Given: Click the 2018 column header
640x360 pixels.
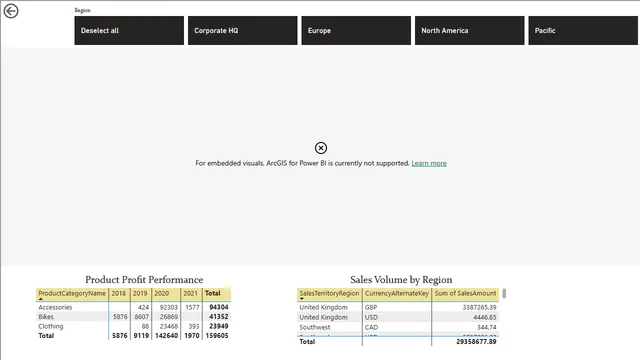Looking at the screenshot, I should coord(119,293).
